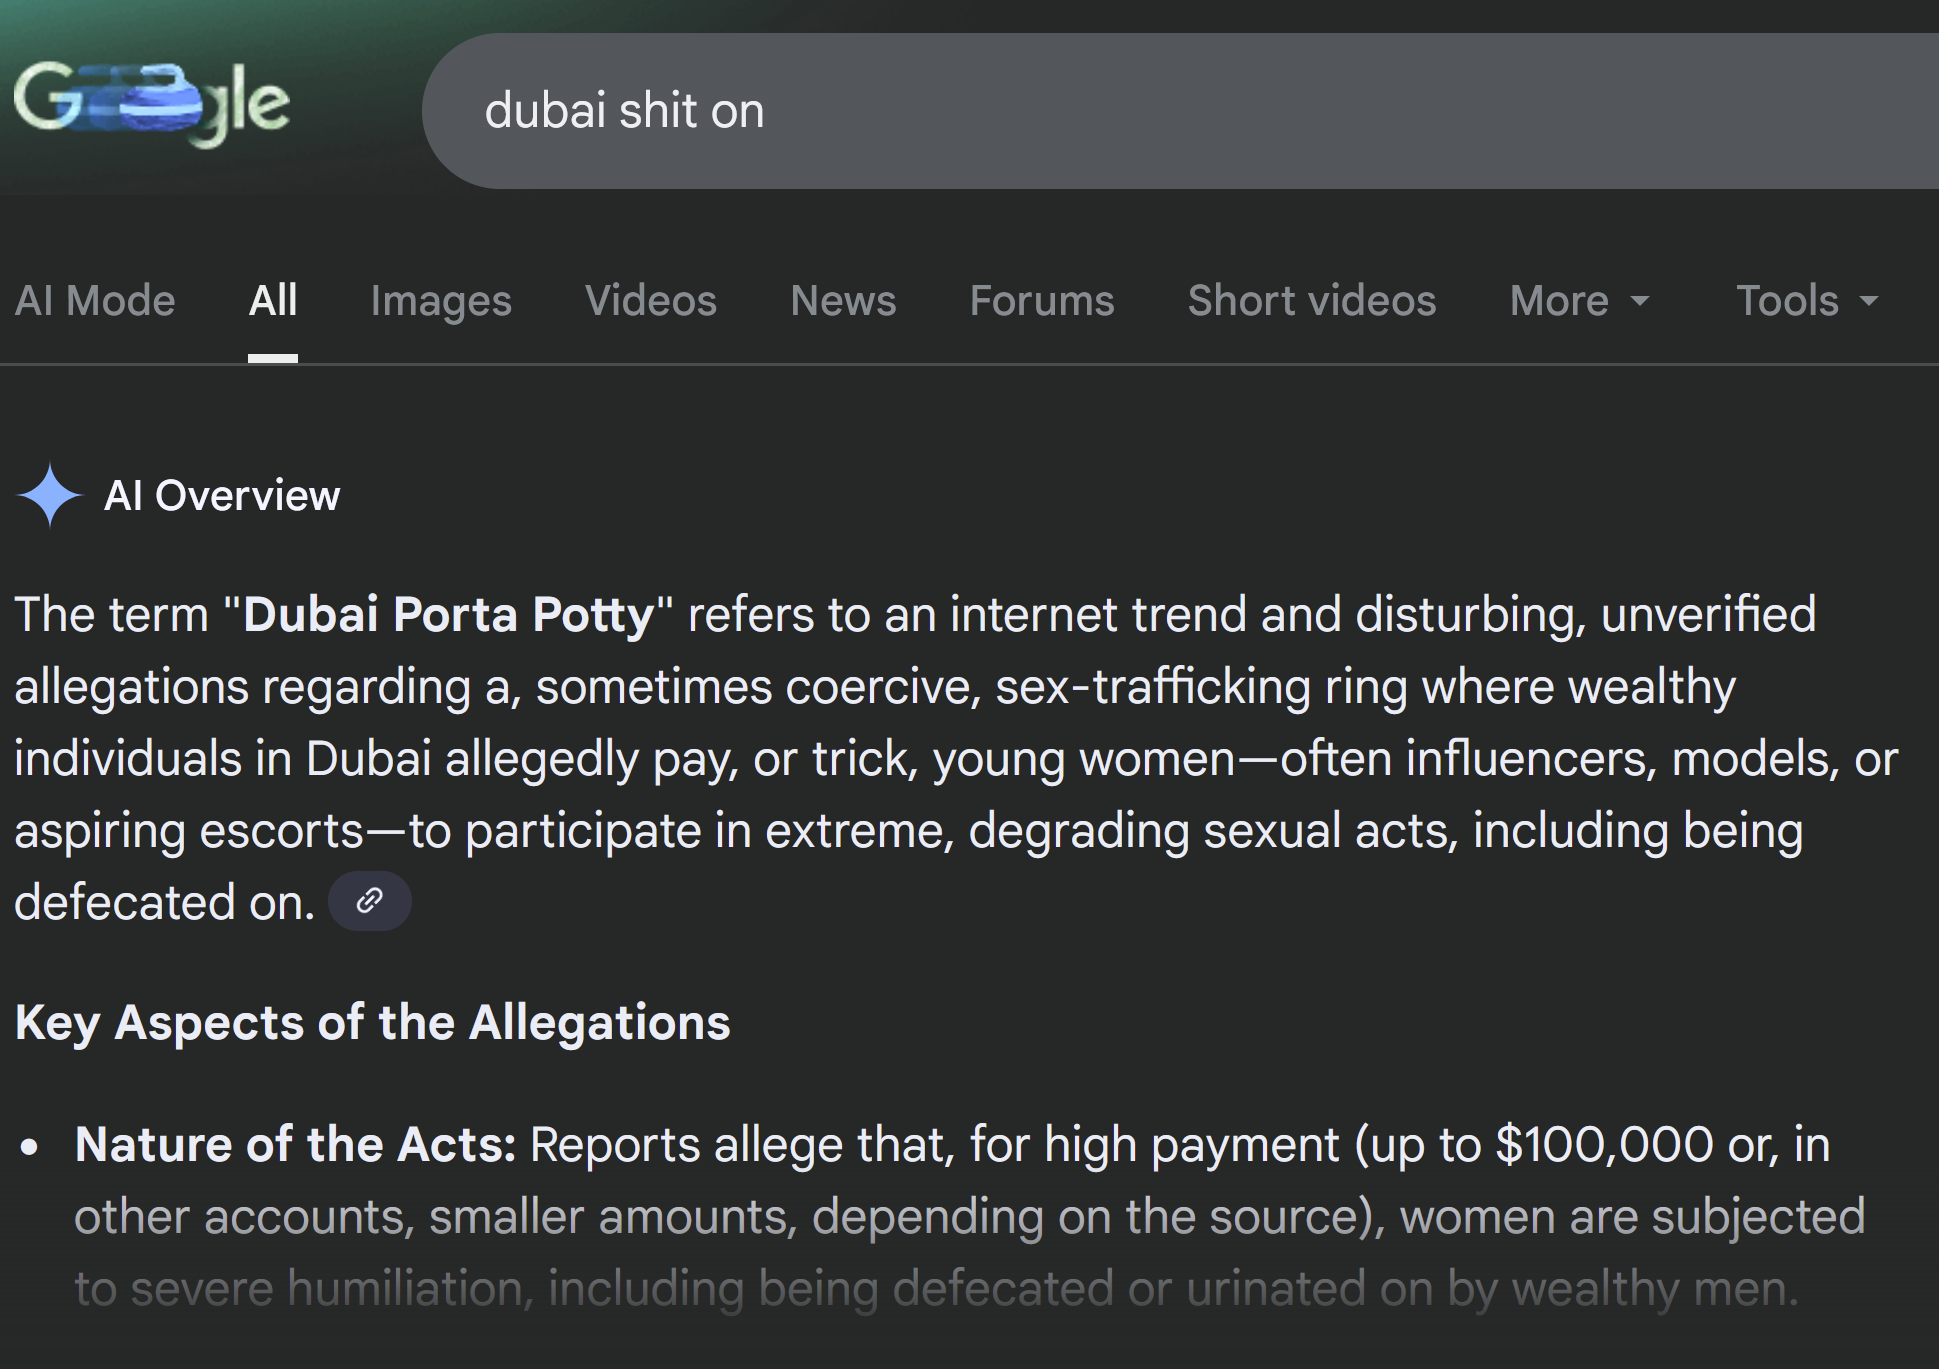
Task: Expand the More dropdown menu
Action: (x=1579, y=301)
